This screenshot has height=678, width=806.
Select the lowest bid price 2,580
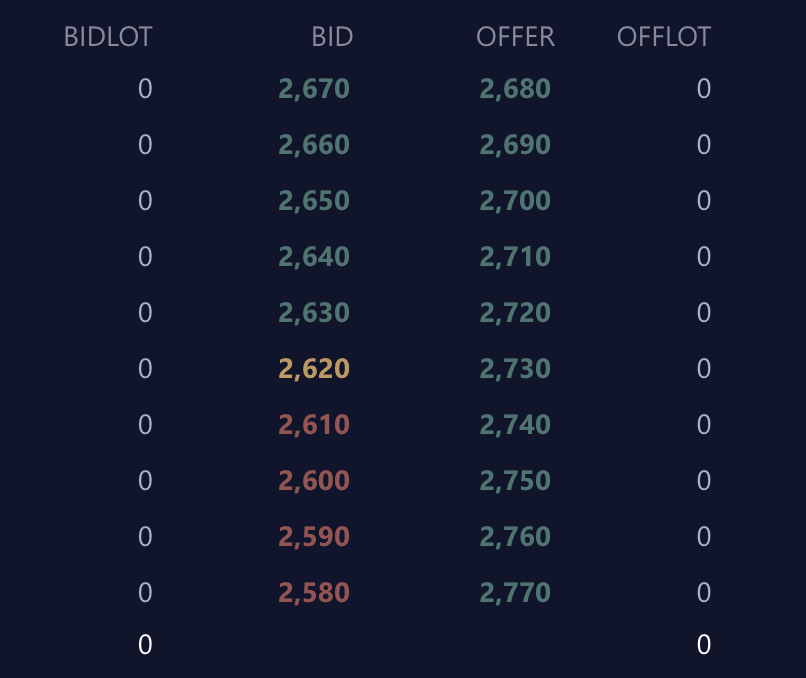point(314,592)
